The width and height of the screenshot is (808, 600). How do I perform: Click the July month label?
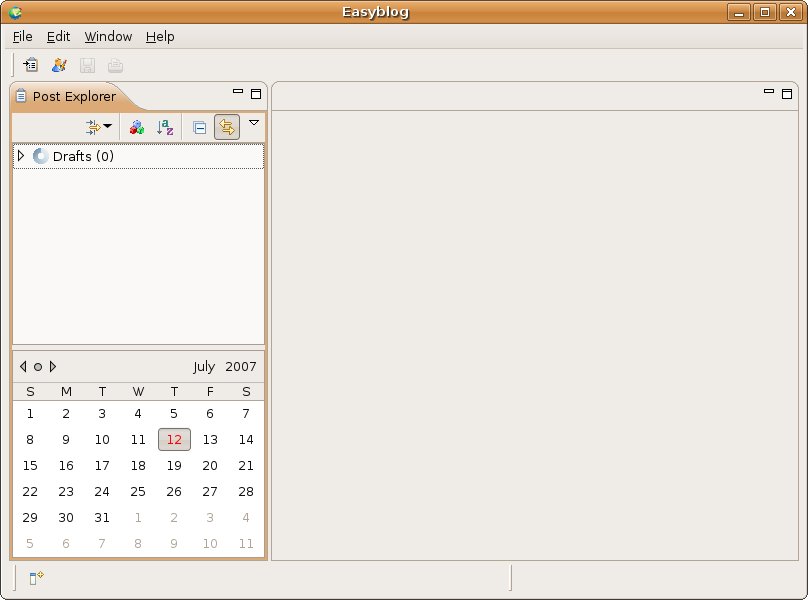(x=204, y=366)
